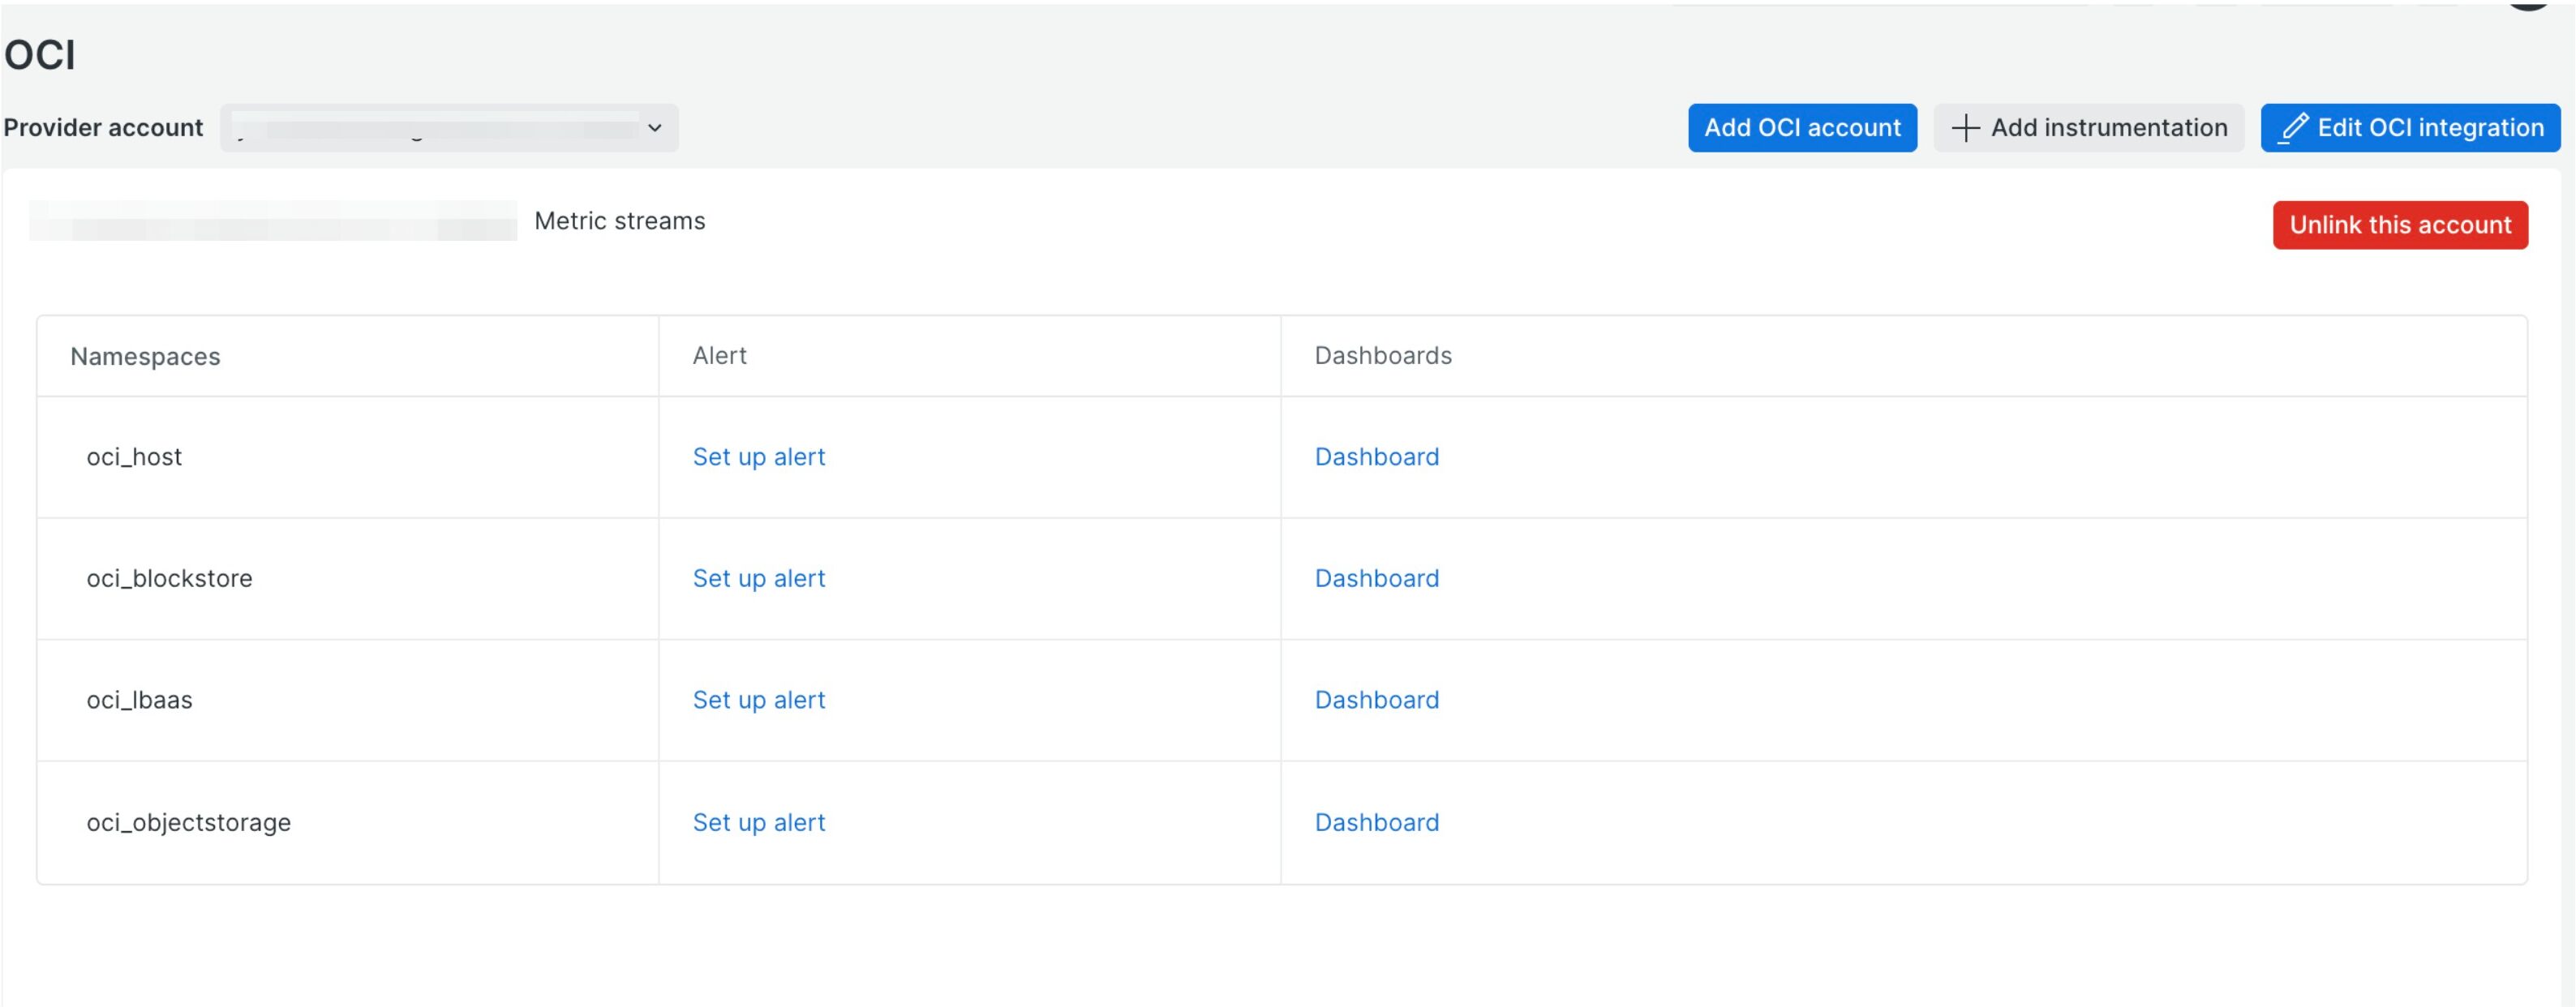Open Edit OCI integration
Viewport: 2576px width, 1007px height.
(x=2409, y=127)
